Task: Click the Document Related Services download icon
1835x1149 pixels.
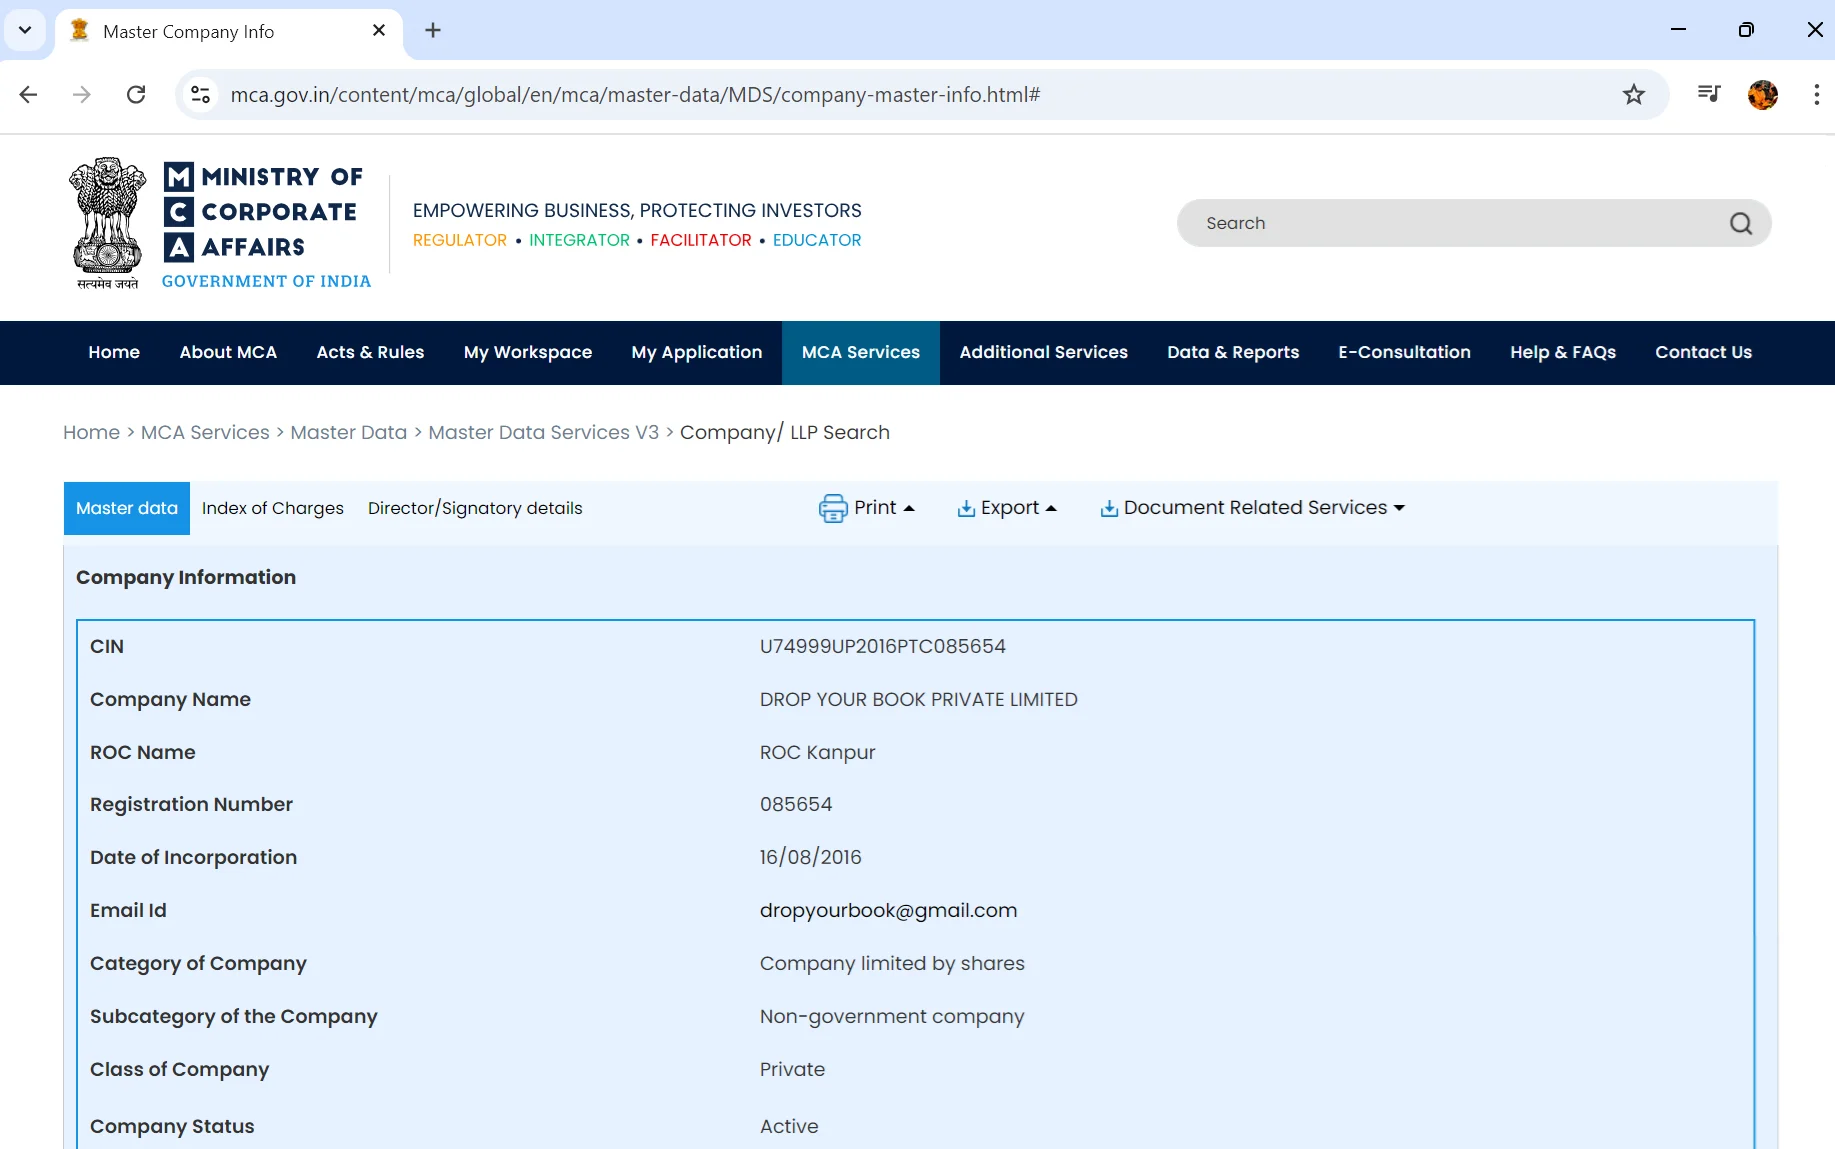Action: tap(1109, 508)
